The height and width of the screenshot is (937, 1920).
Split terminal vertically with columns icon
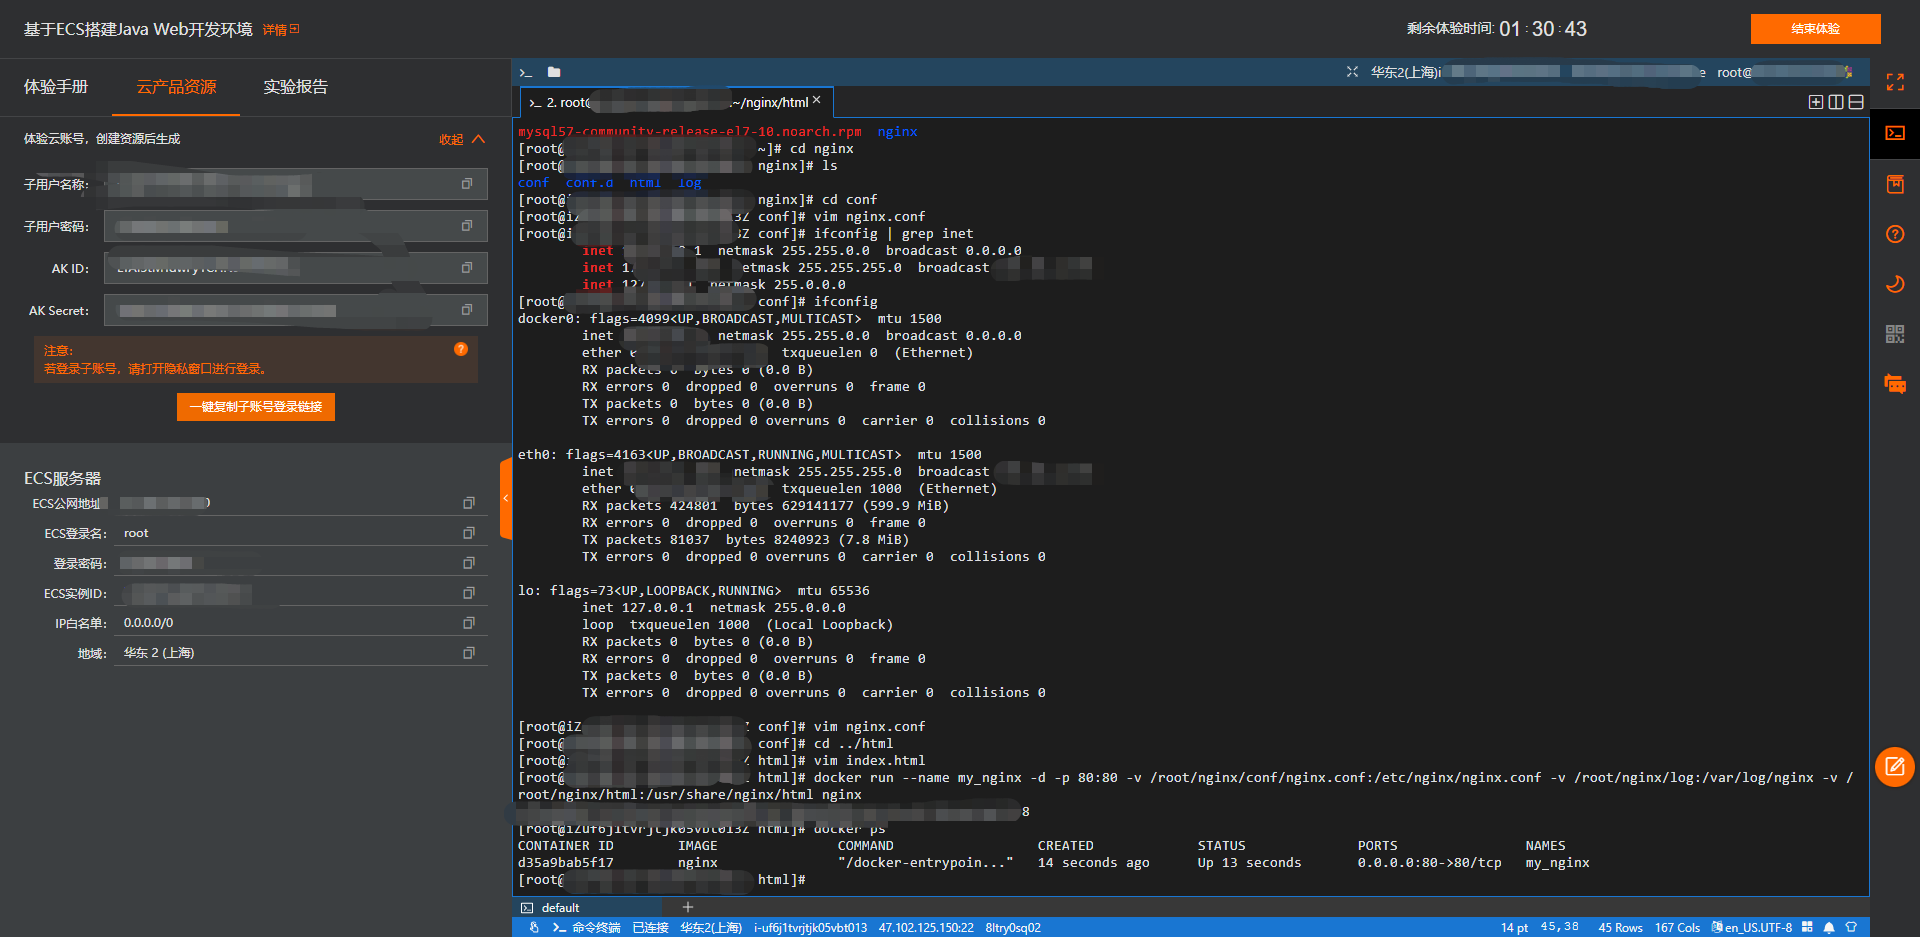[x=1836, y=102]
